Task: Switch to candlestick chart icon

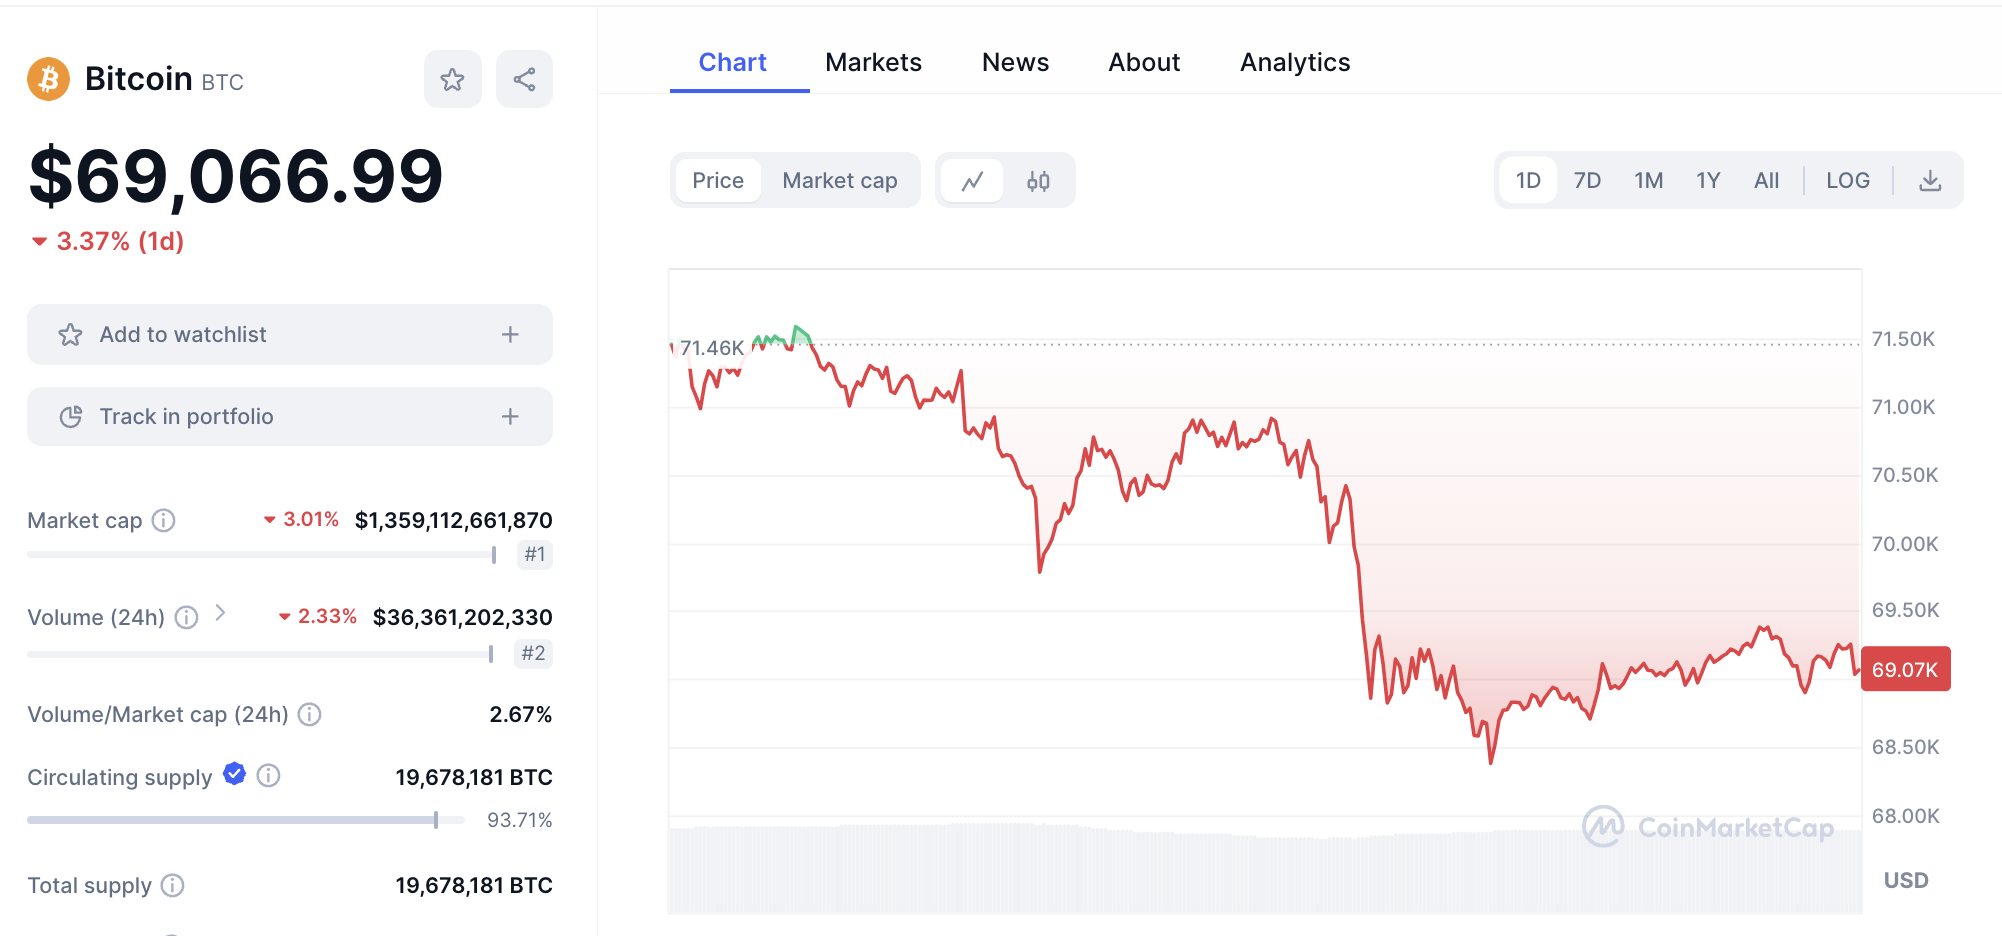Action: [x=1038, y=181]
